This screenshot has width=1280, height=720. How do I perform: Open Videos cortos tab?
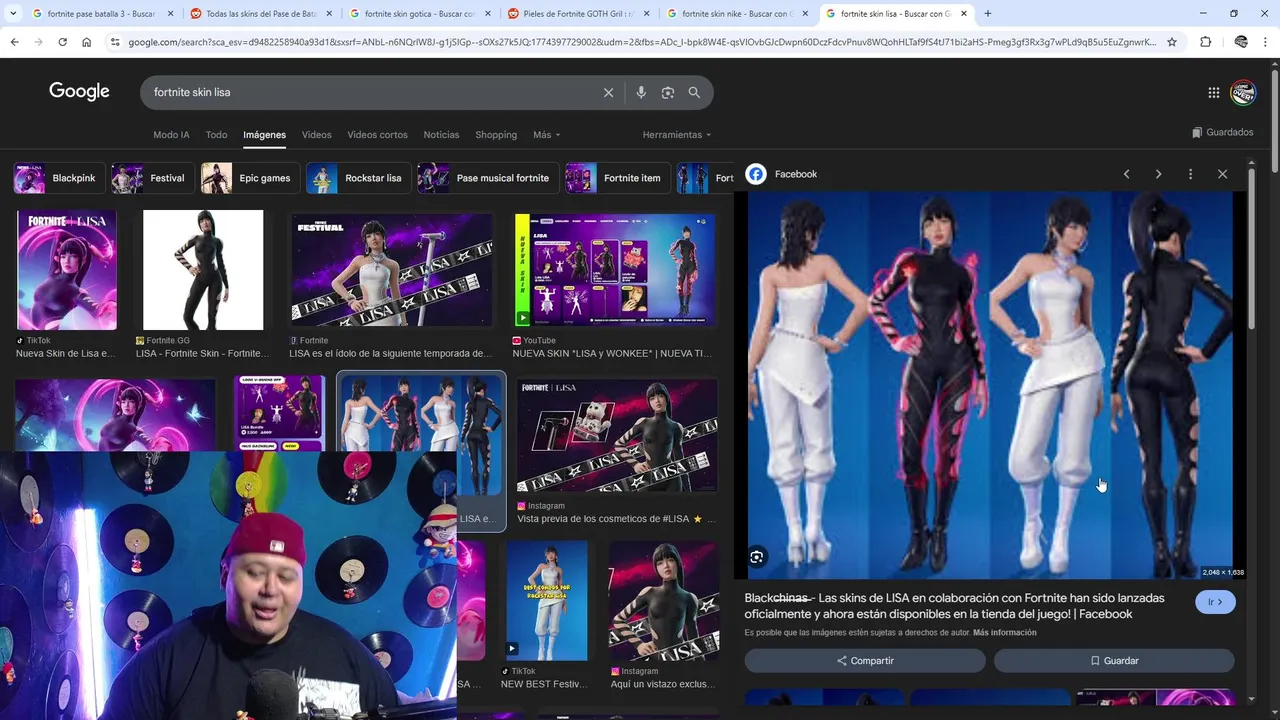[x=377, y=135]
